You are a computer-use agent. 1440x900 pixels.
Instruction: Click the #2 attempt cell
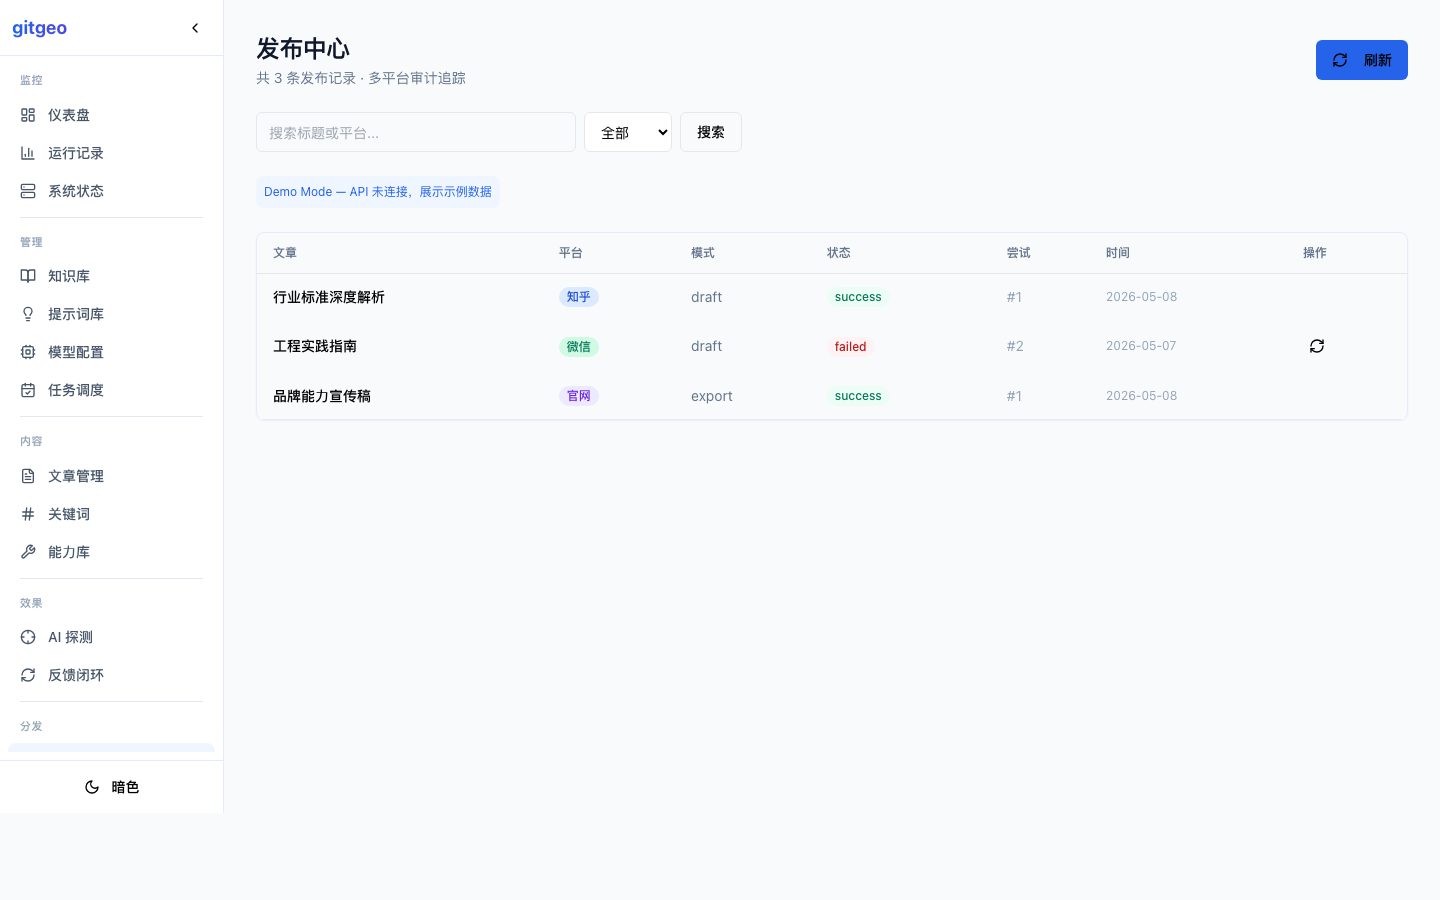1015,346
